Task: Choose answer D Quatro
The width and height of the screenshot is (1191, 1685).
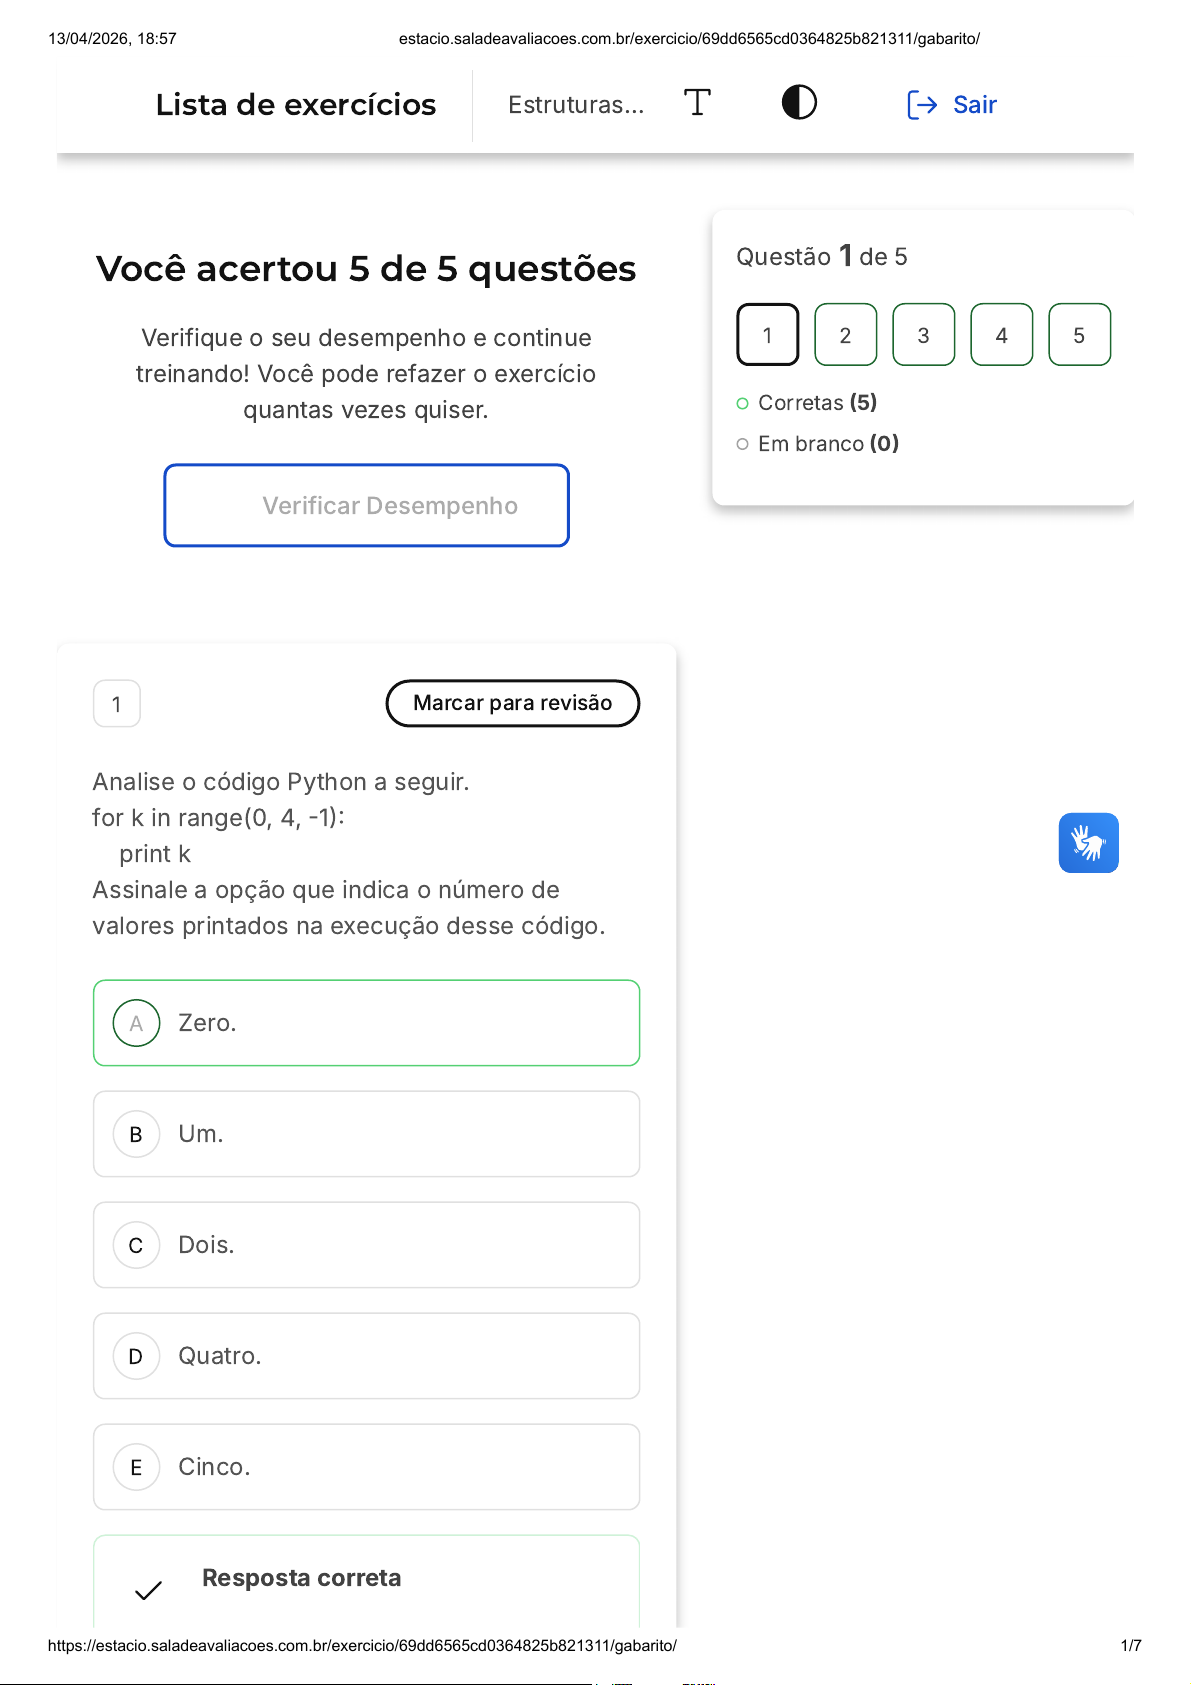Action: point(366,1356)
